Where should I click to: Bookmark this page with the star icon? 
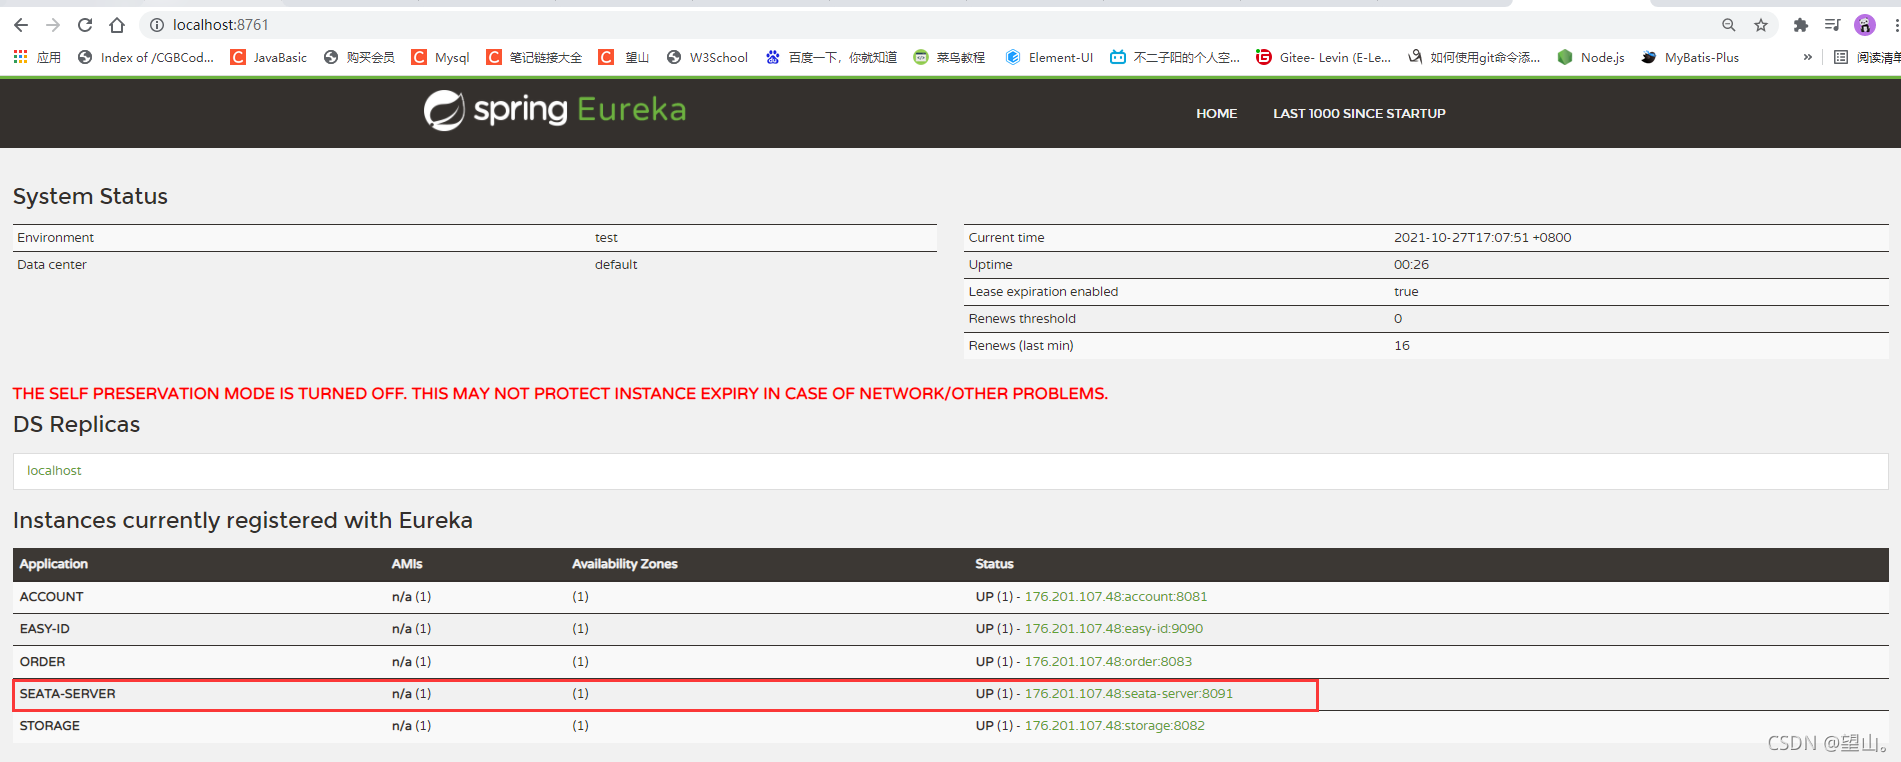point(1761,25)
